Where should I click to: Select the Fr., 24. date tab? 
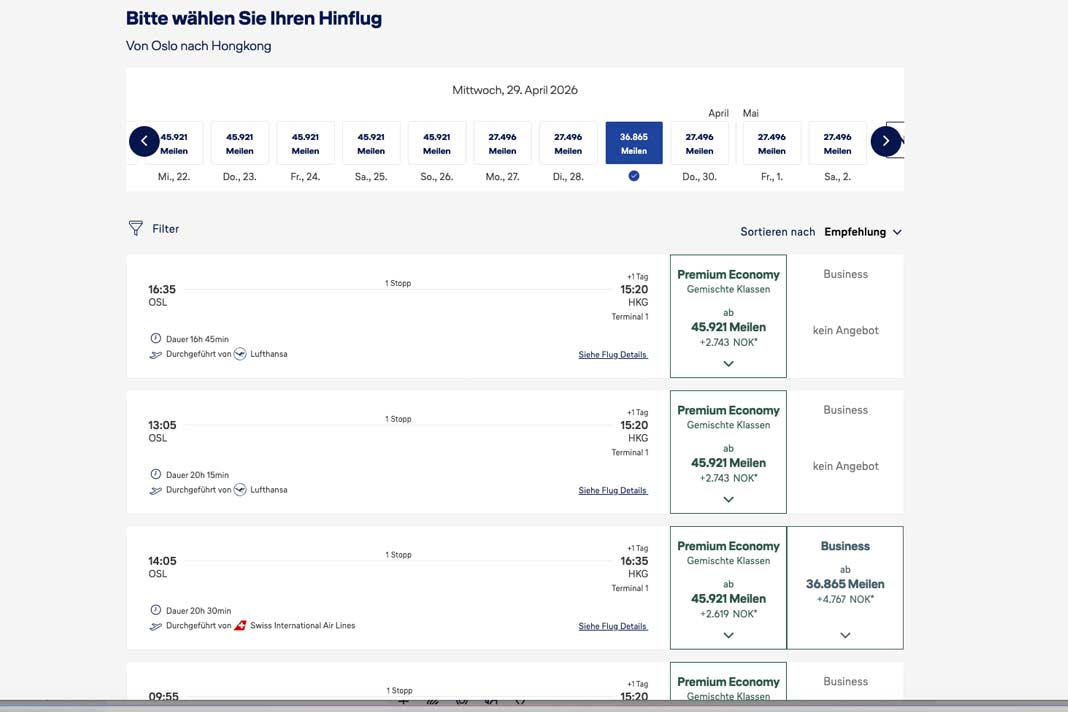coord(305,143)
